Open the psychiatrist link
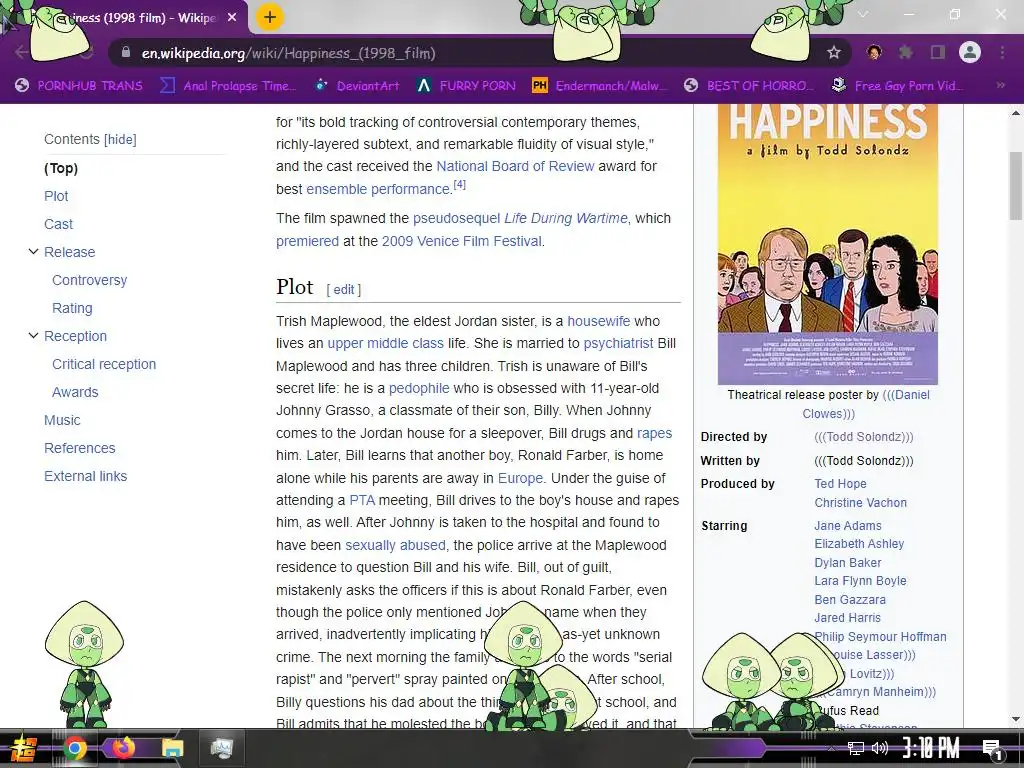 pyautogui.click(x=618, y=344)
